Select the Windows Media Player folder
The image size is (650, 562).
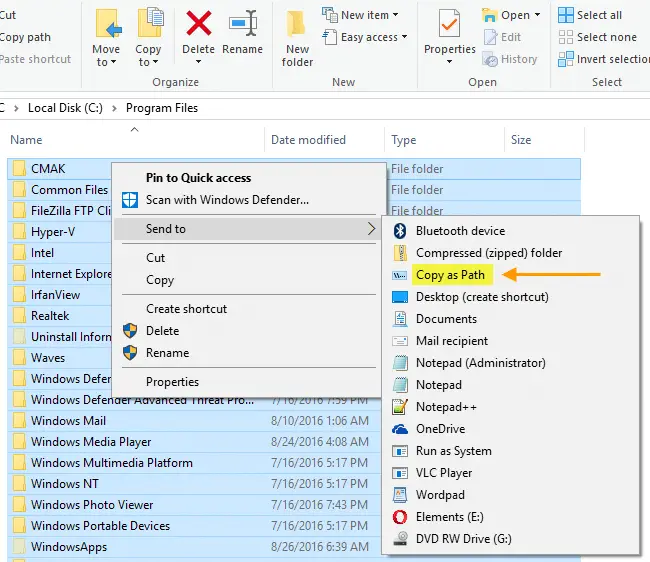[x=91, y=442]
